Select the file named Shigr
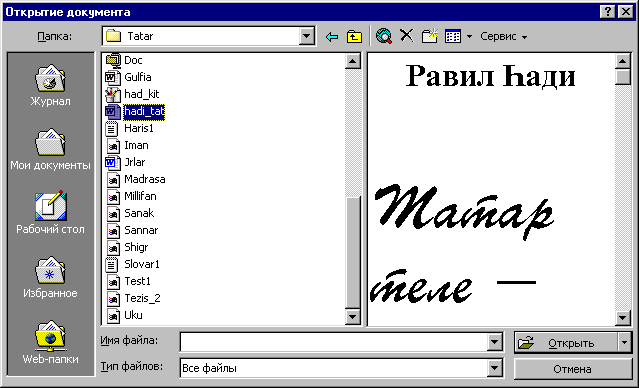The image size is (639, 388). coord(136,247)
